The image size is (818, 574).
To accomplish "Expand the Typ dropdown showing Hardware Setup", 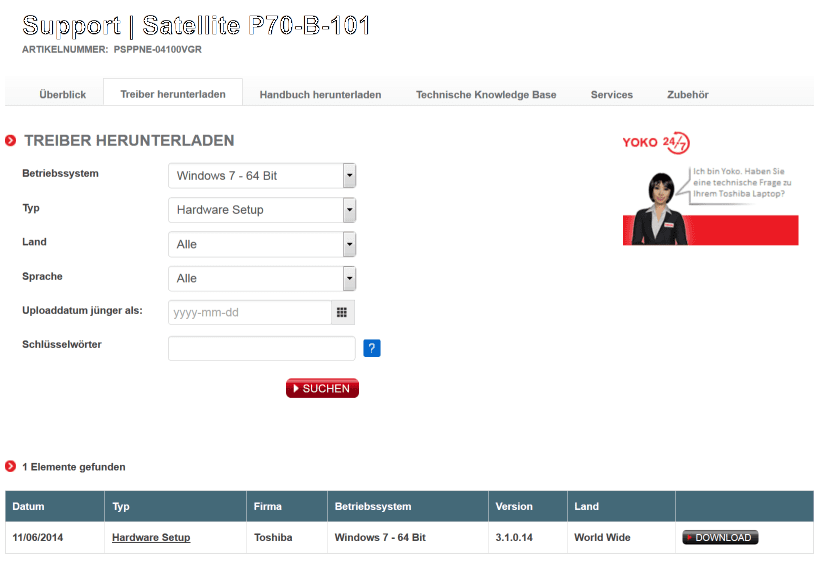I will pos(262,210).
